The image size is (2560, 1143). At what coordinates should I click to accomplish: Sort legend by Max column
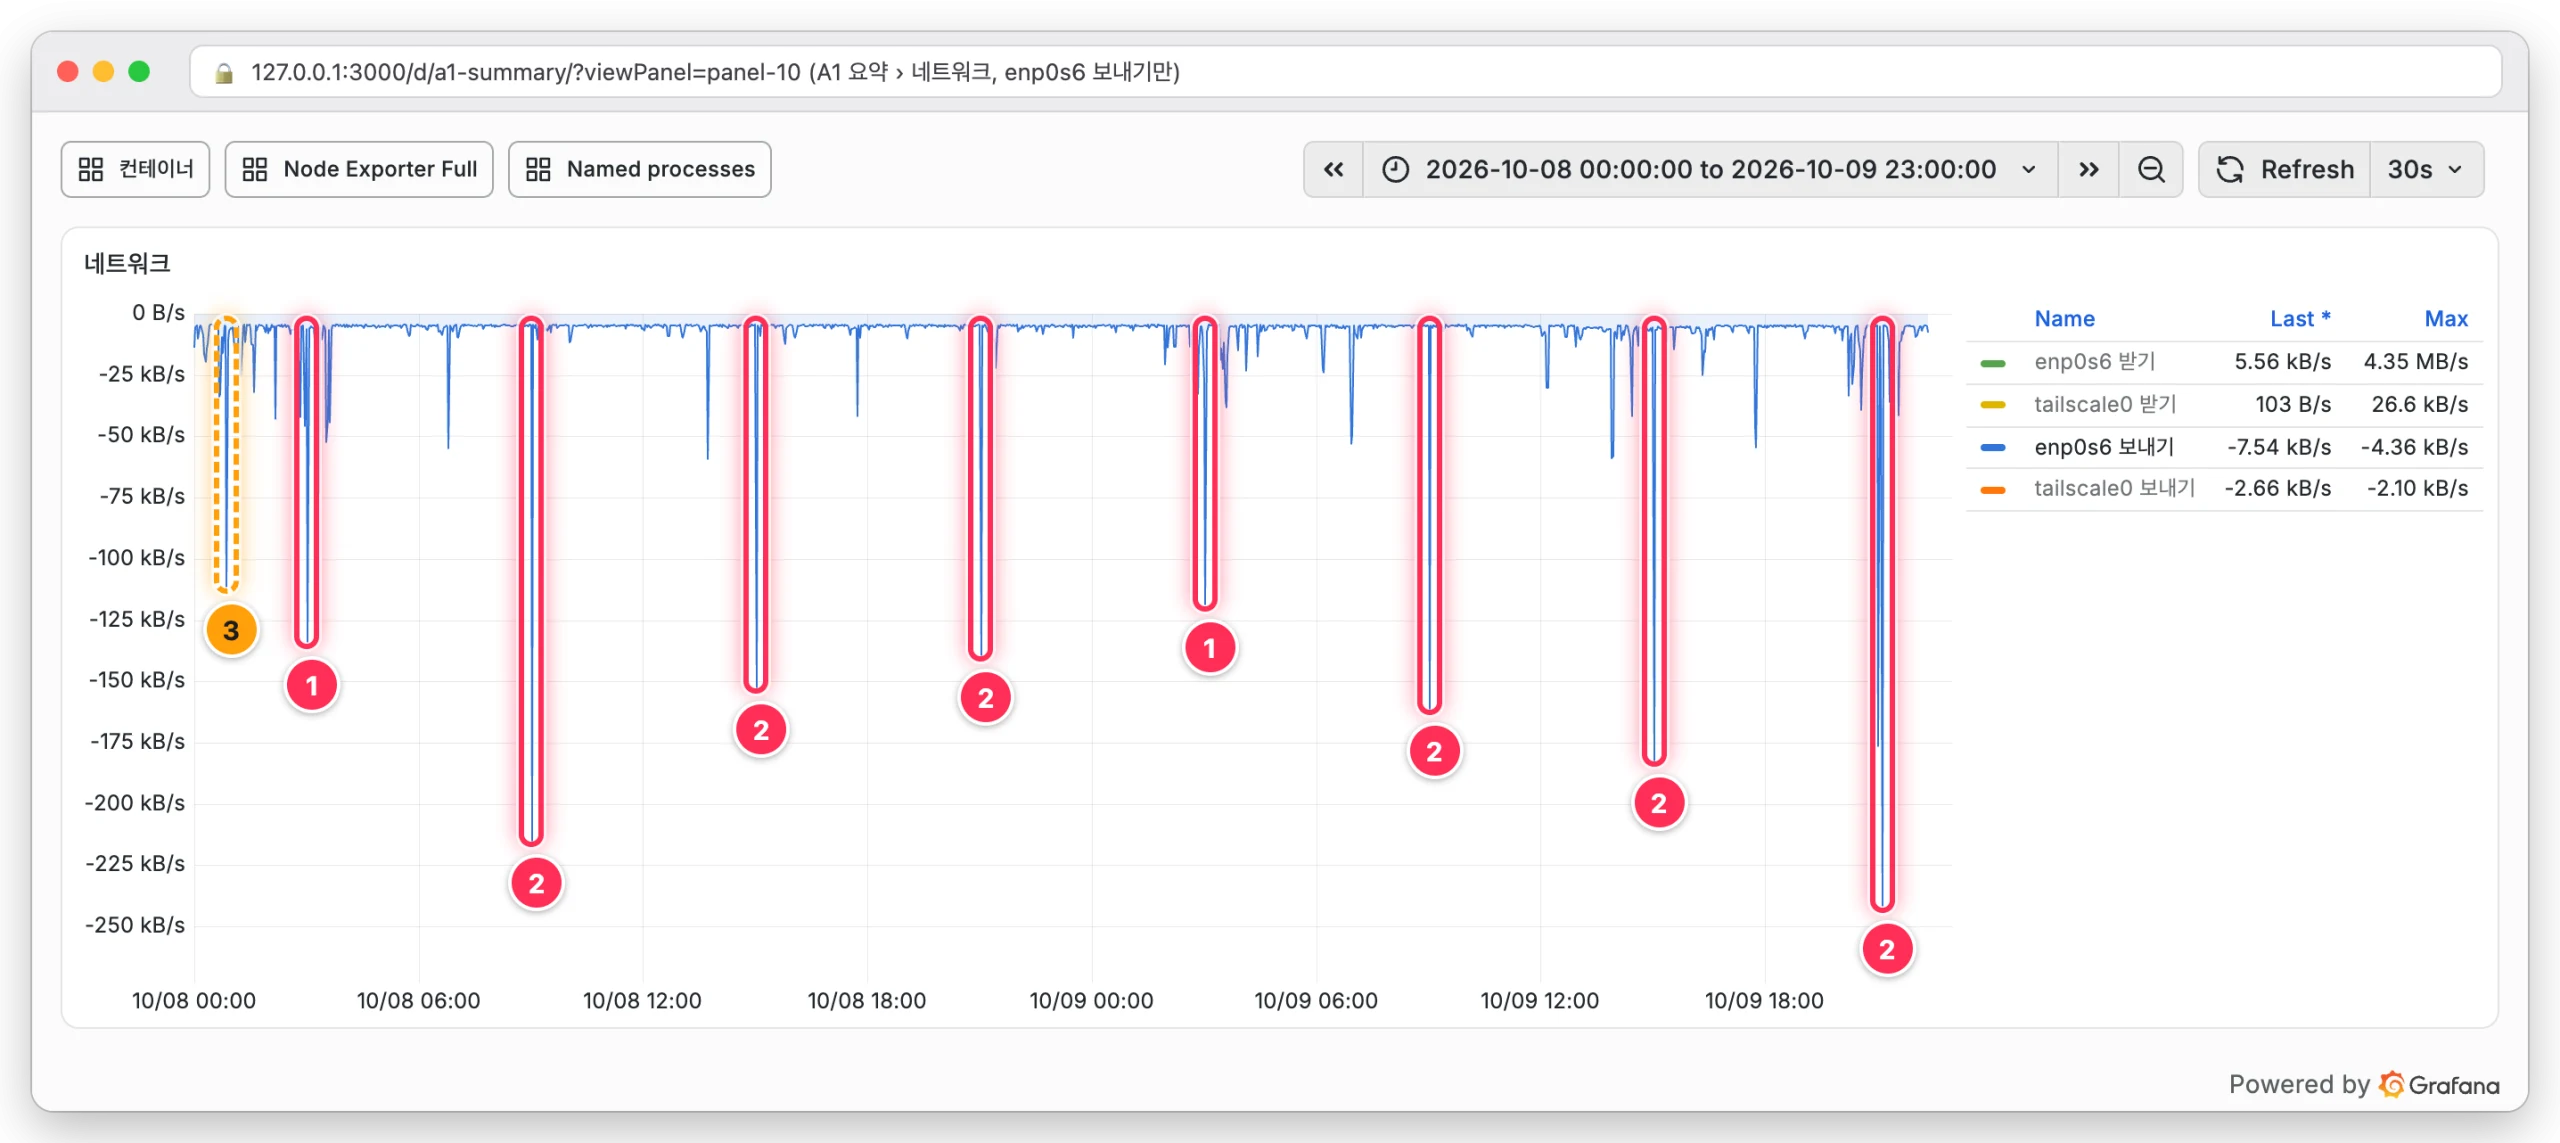2446,318
